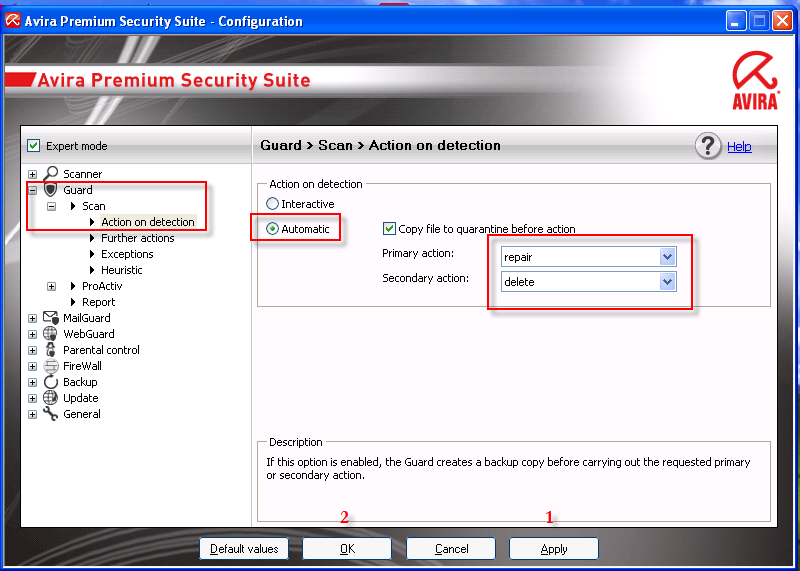Uncheck Copy file to quarantine before action
Image resolution: width=800 pixels, height=571 pixels.
[389, 229]
